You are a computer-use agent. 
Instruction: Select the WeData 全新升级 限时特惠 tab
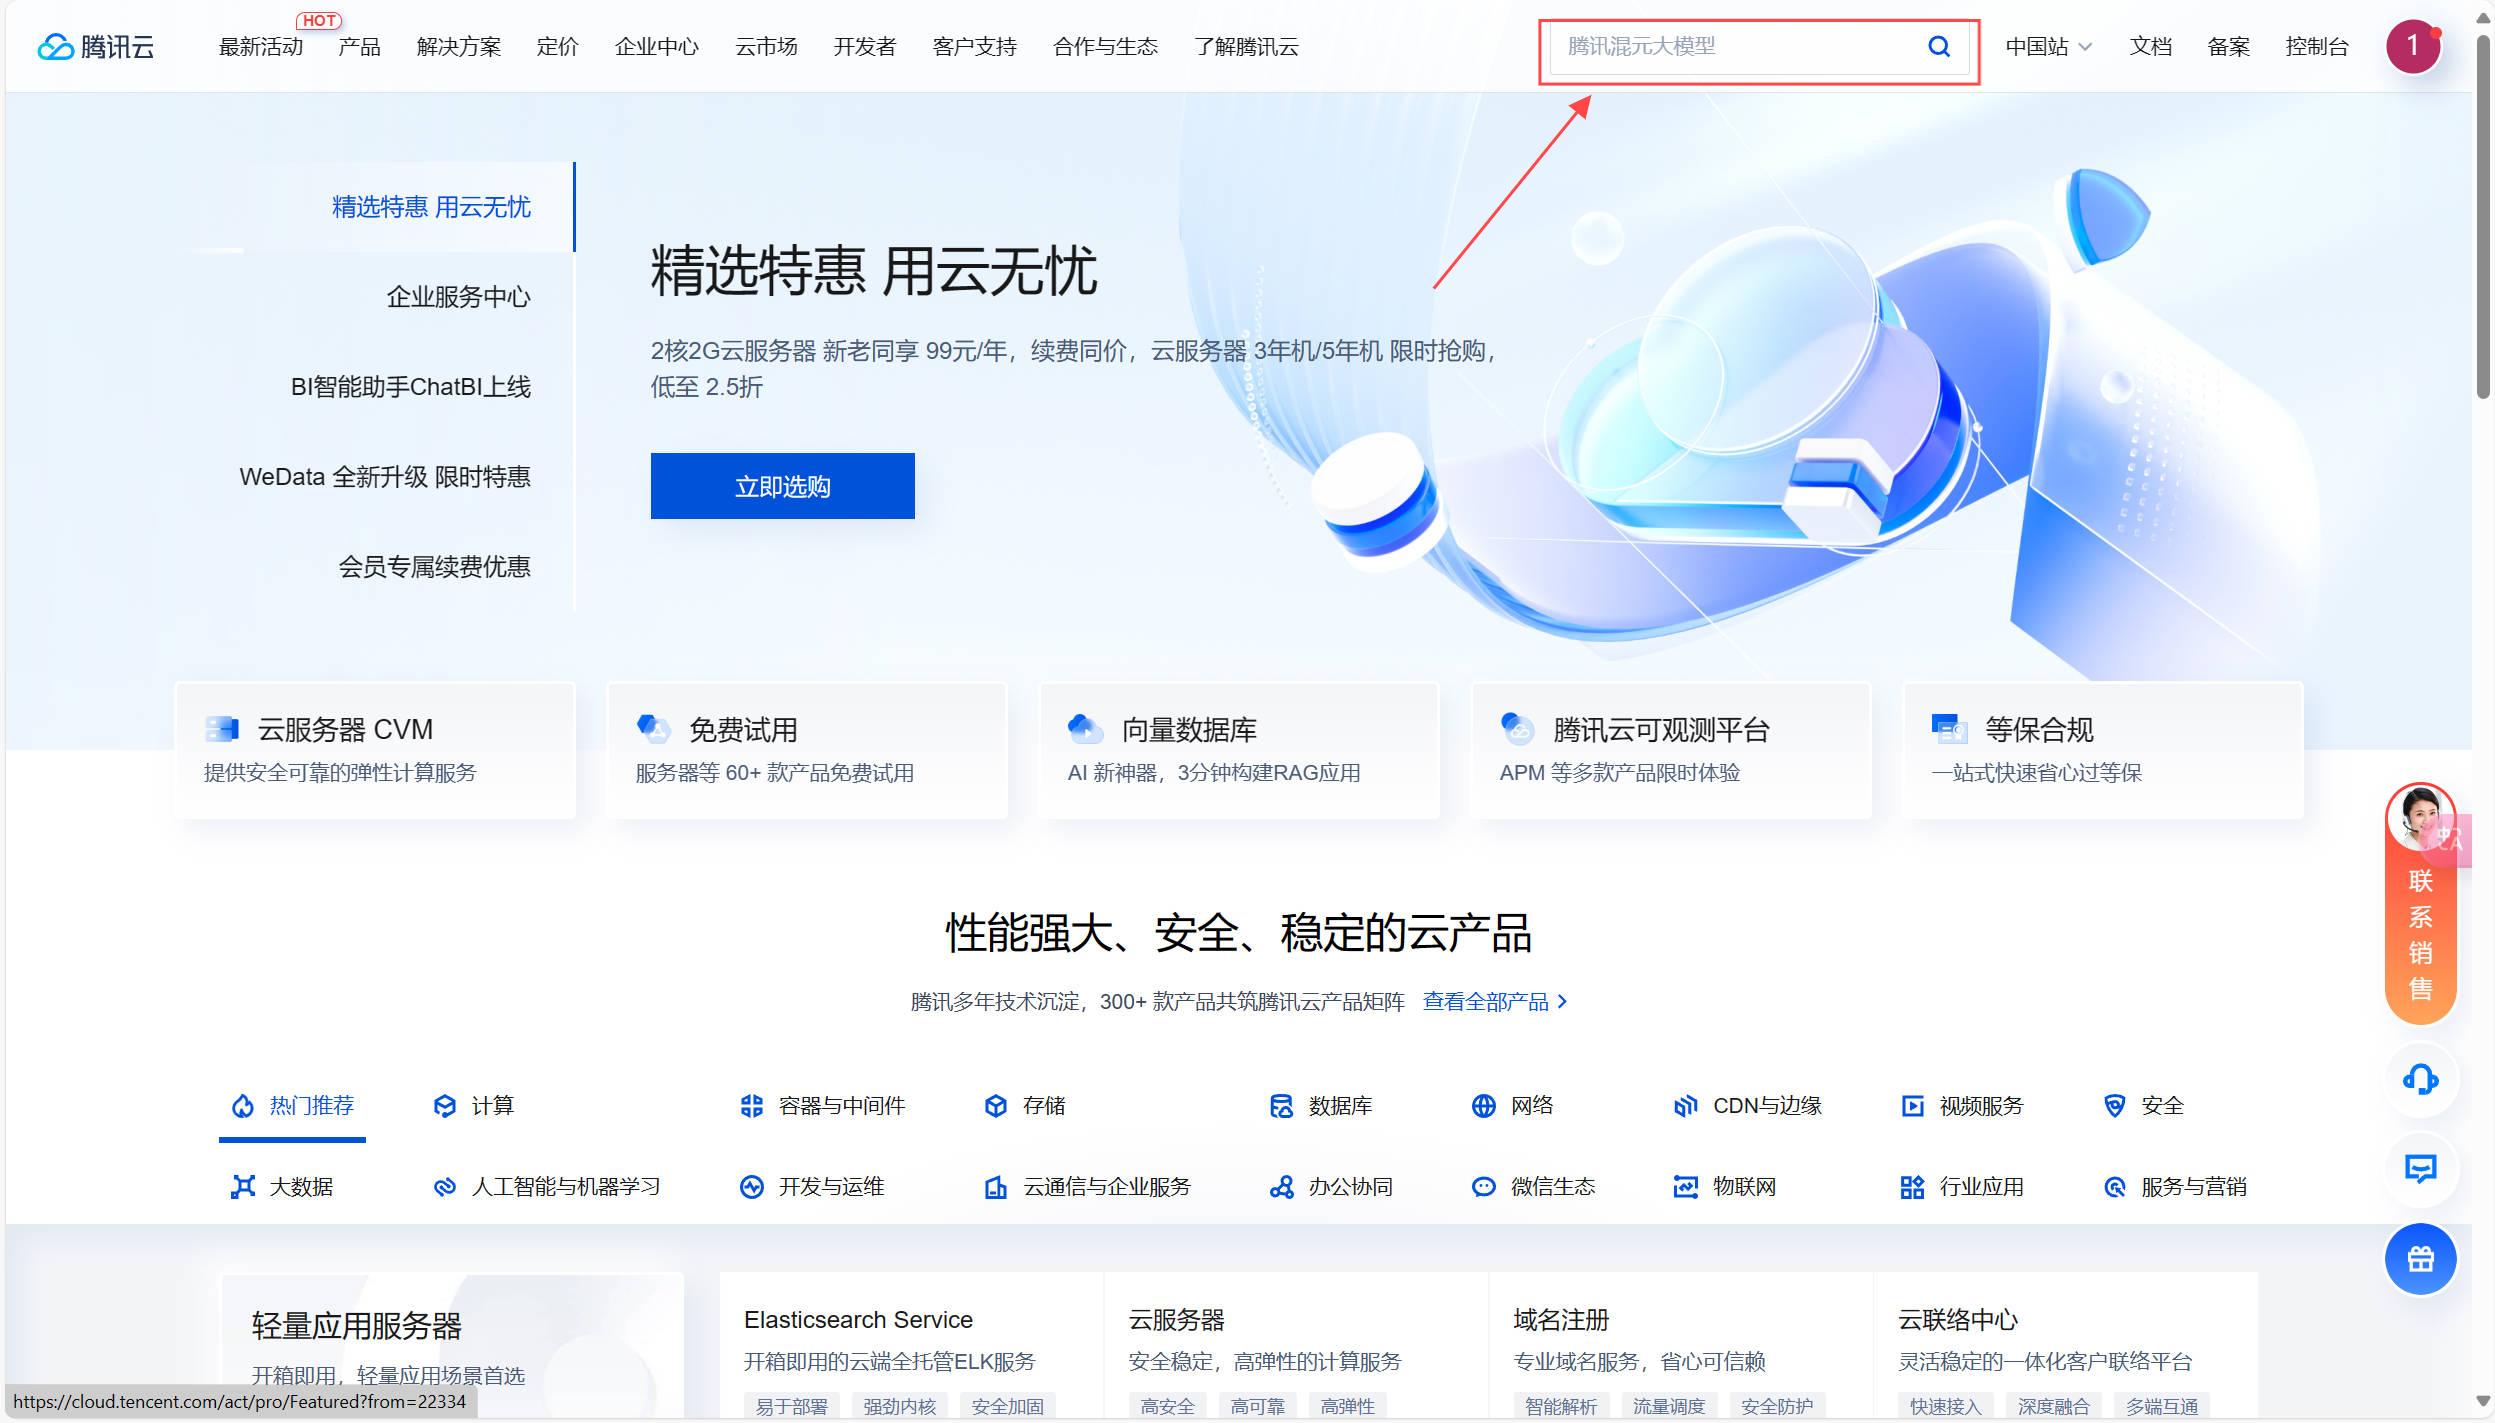385,477
